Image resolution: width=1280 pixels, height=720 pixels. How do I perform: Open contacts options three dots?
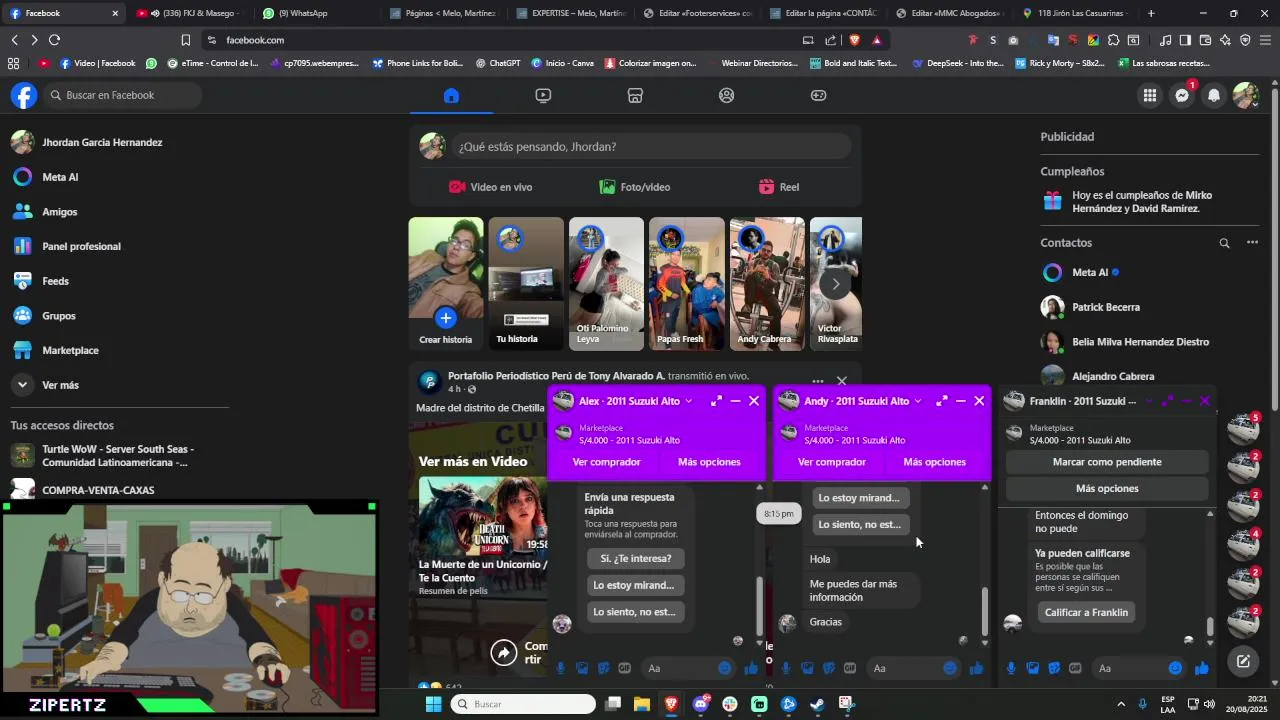(1252, 243)
